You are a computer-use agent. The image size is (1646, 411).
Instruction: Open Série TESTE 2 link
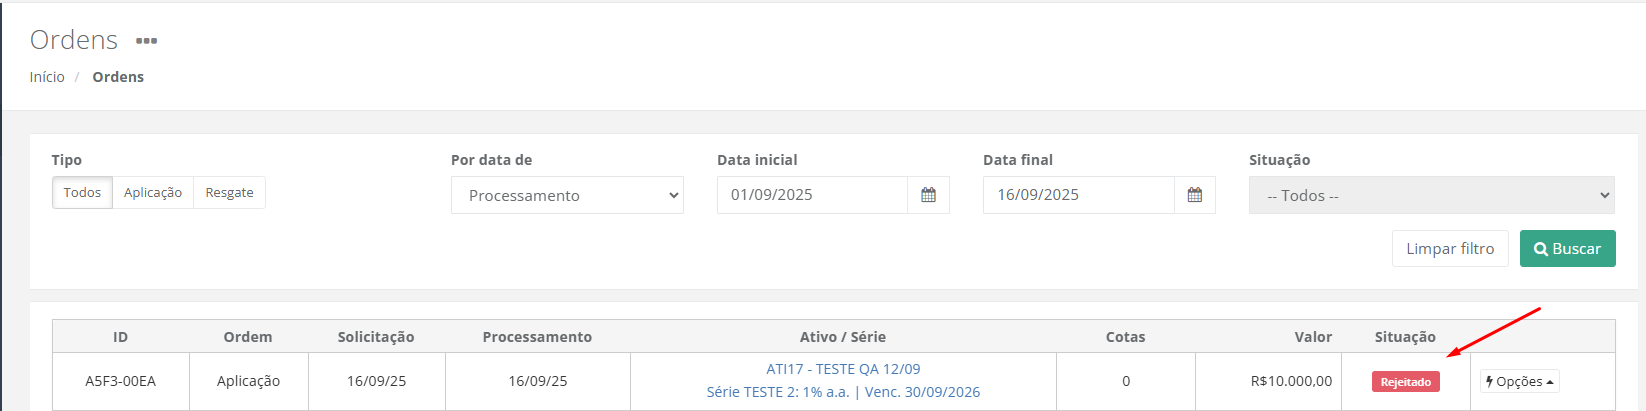tap(843, 392)
